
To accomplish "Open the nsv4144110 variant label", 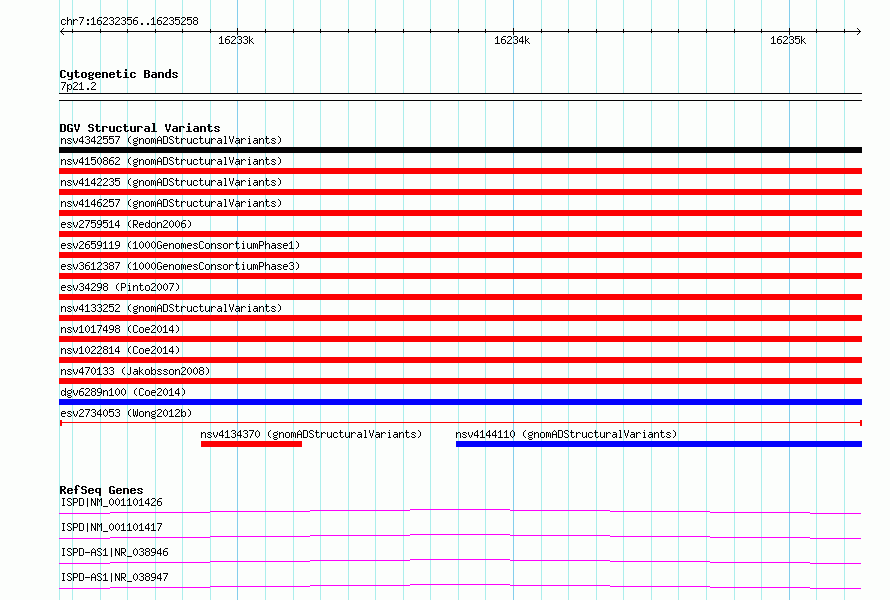I will click(x=566, y=434).
